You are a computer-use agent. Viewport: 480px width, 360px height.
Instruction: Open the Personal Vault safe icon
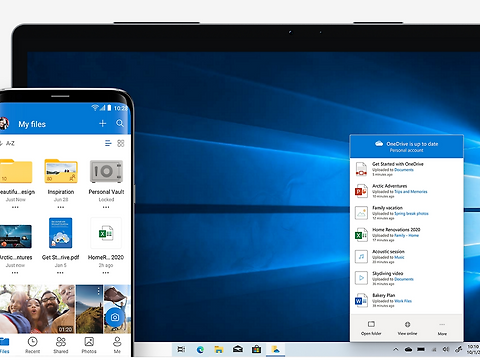click(x=106, y=171)
